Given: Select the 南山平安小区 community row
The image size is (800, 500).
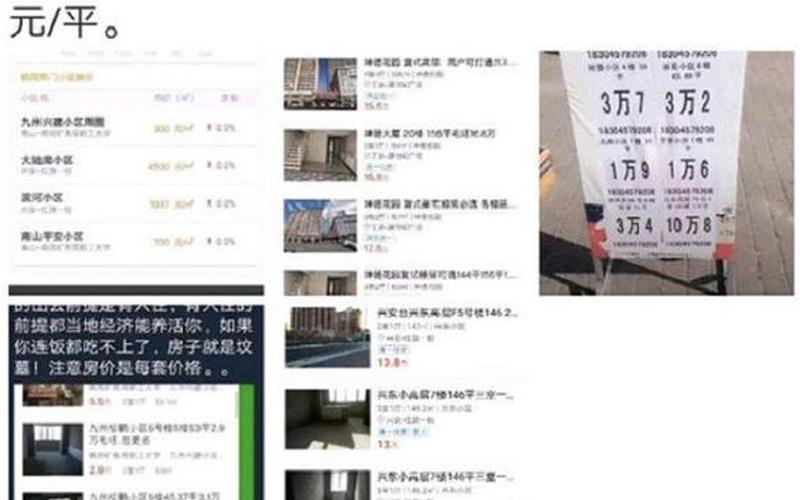Looking at the screenshot, I should [x=135, y=241].
